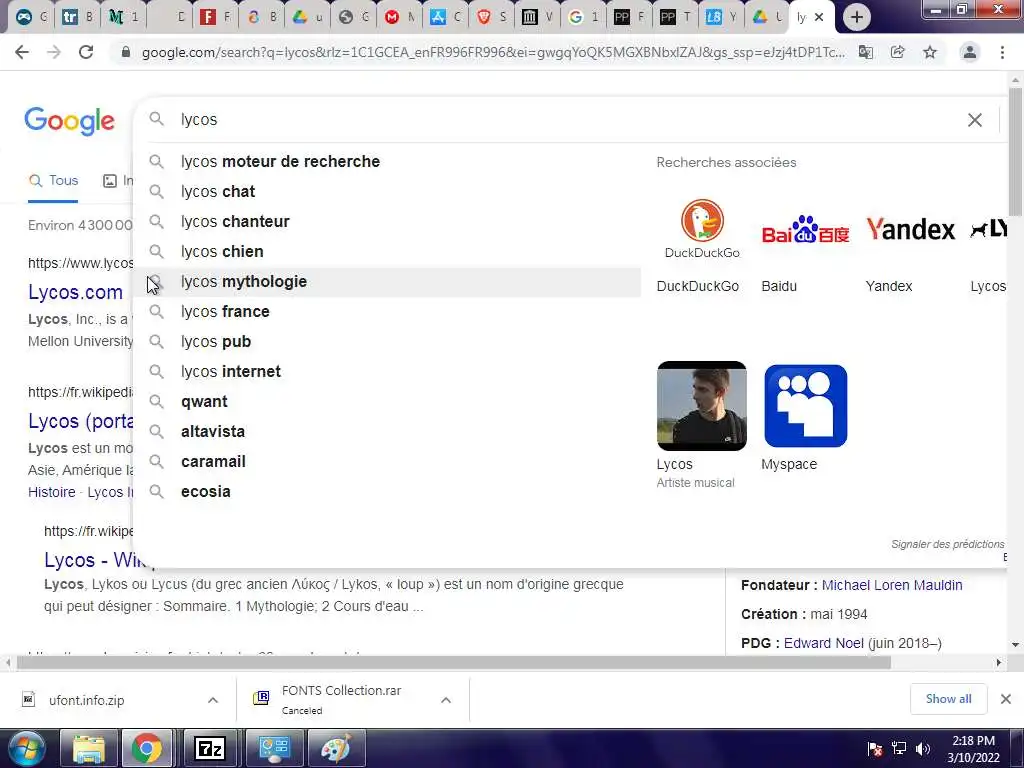Click the volume speaker tray icon
The width and height of the screenshot is (1024, 768).
point(922,749)
